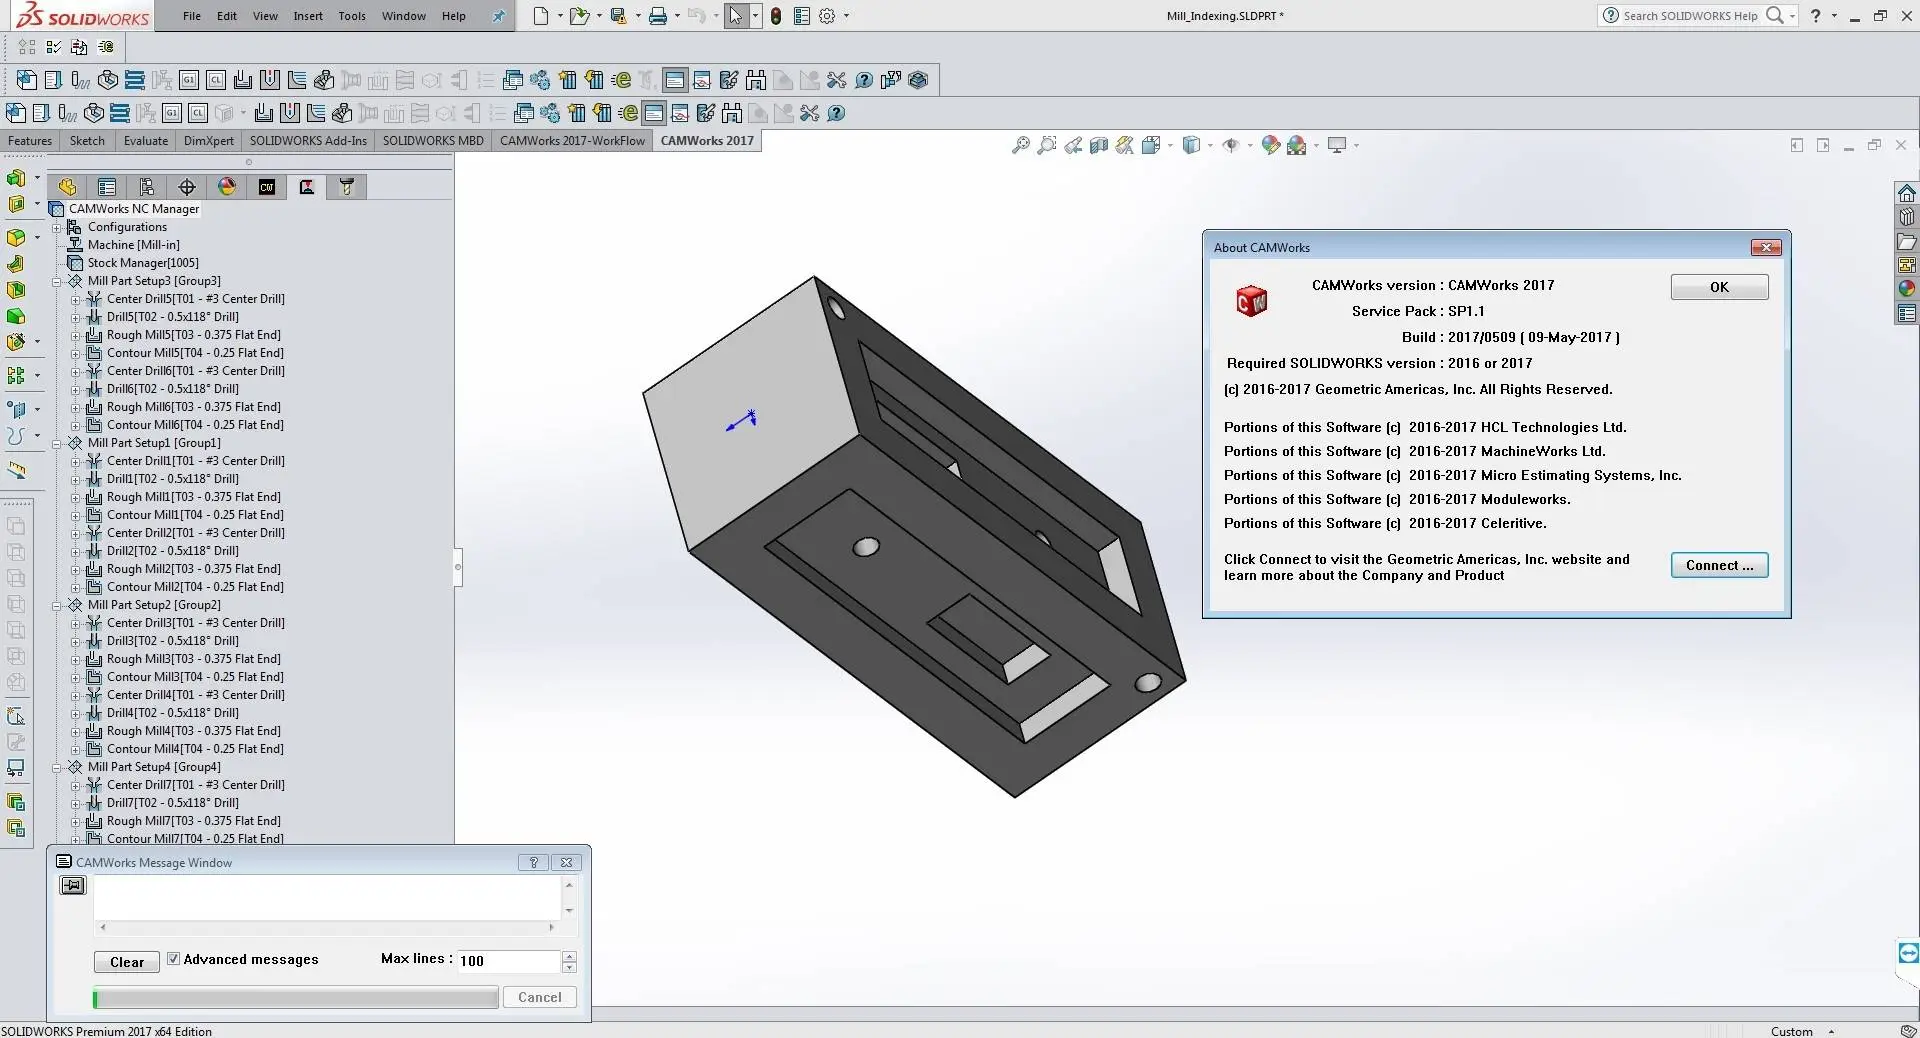This screenshot has width=1920, height=1038.
Task: Toggle Message Window icon in upper CAMWorks toolbar
Action: click(x=675, y=80)
